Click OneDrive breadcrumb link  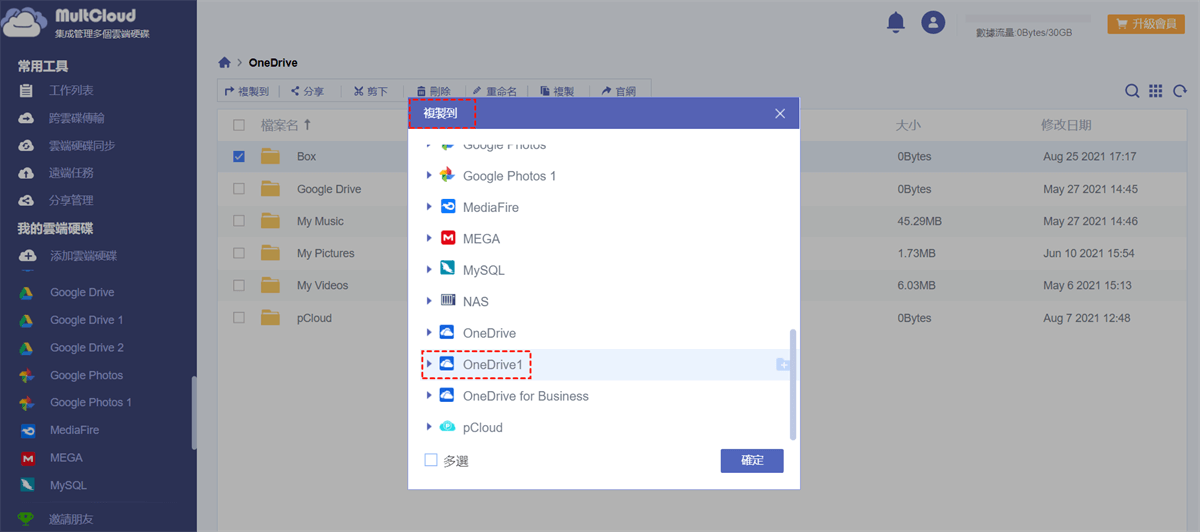coord(272,62)
